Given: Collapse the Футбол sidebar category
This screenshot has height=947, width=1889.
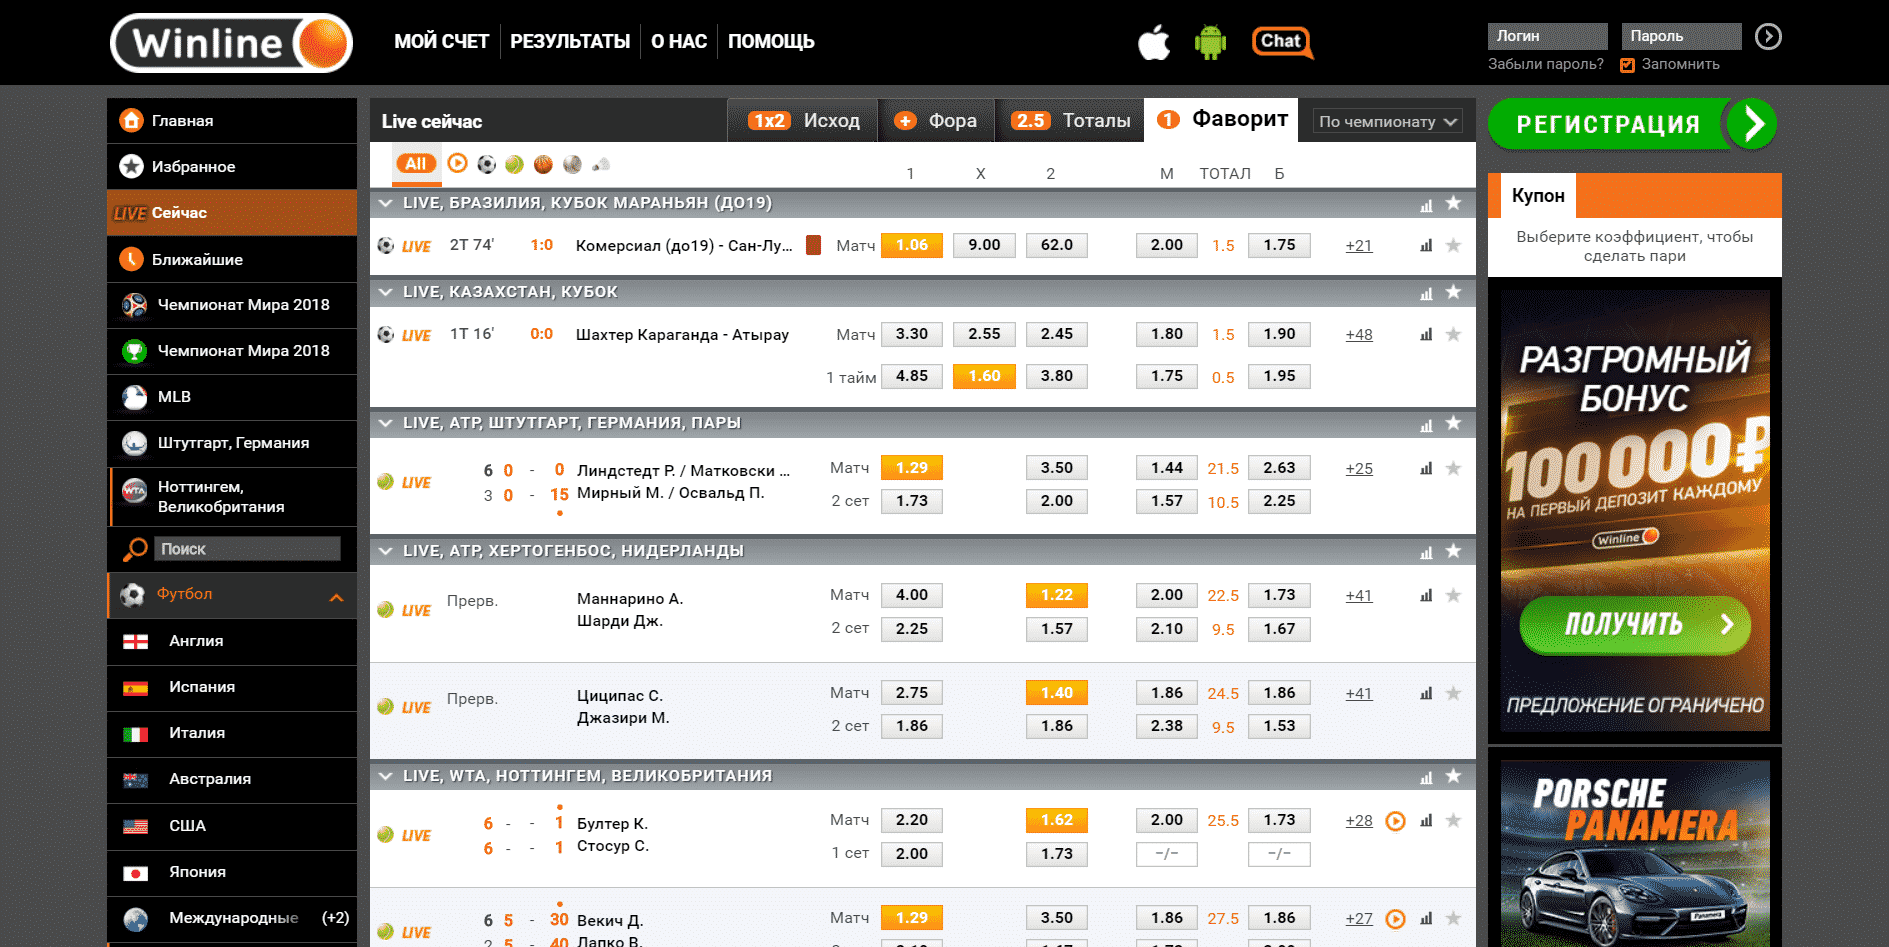Looking at the screenshot, I should pos(336,597).
